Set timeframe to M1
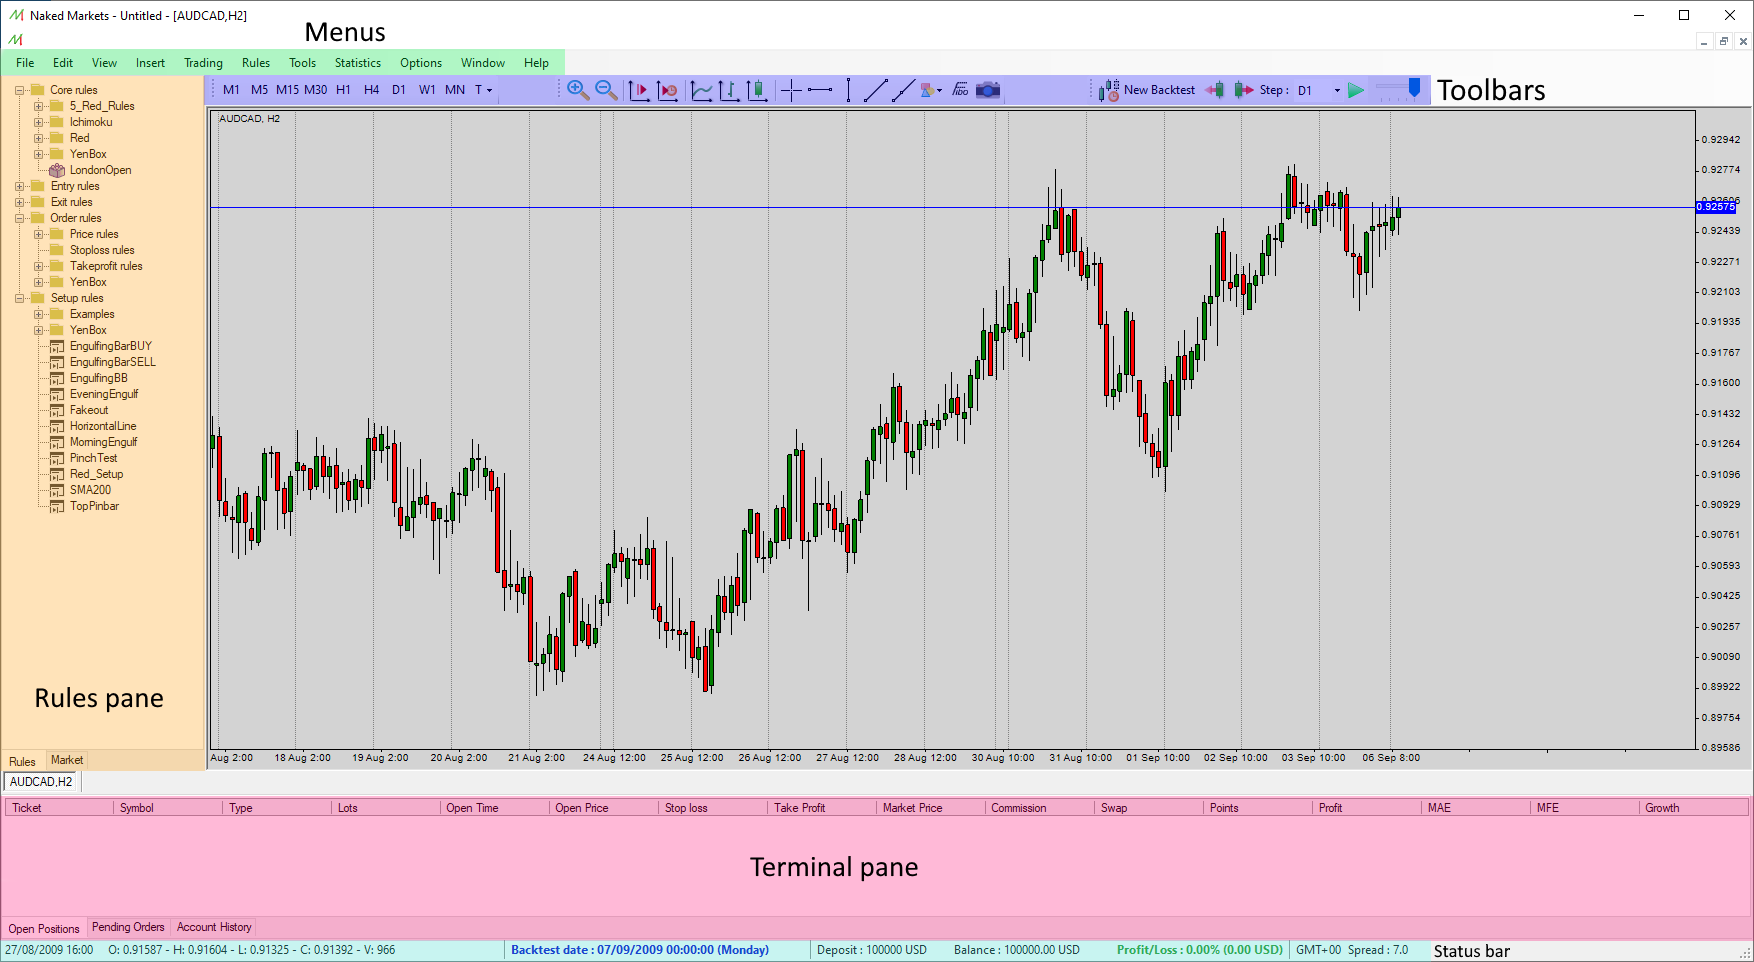Image resolution: width=1754 pixels, height=962 pixels. point(231,90)
